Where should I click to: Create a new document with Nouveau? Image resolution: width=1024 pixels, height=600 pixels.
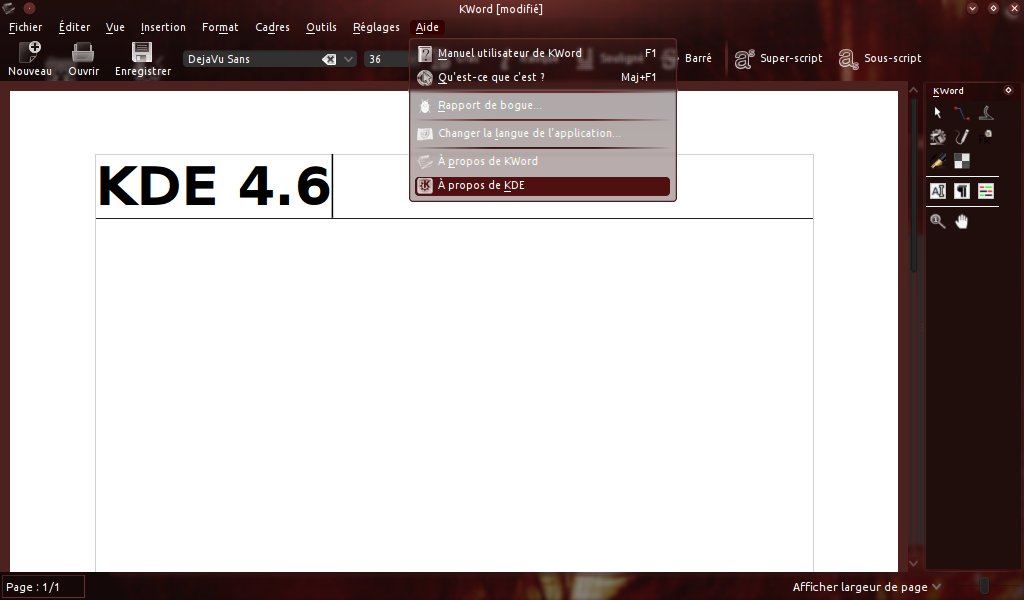[29, 59]
